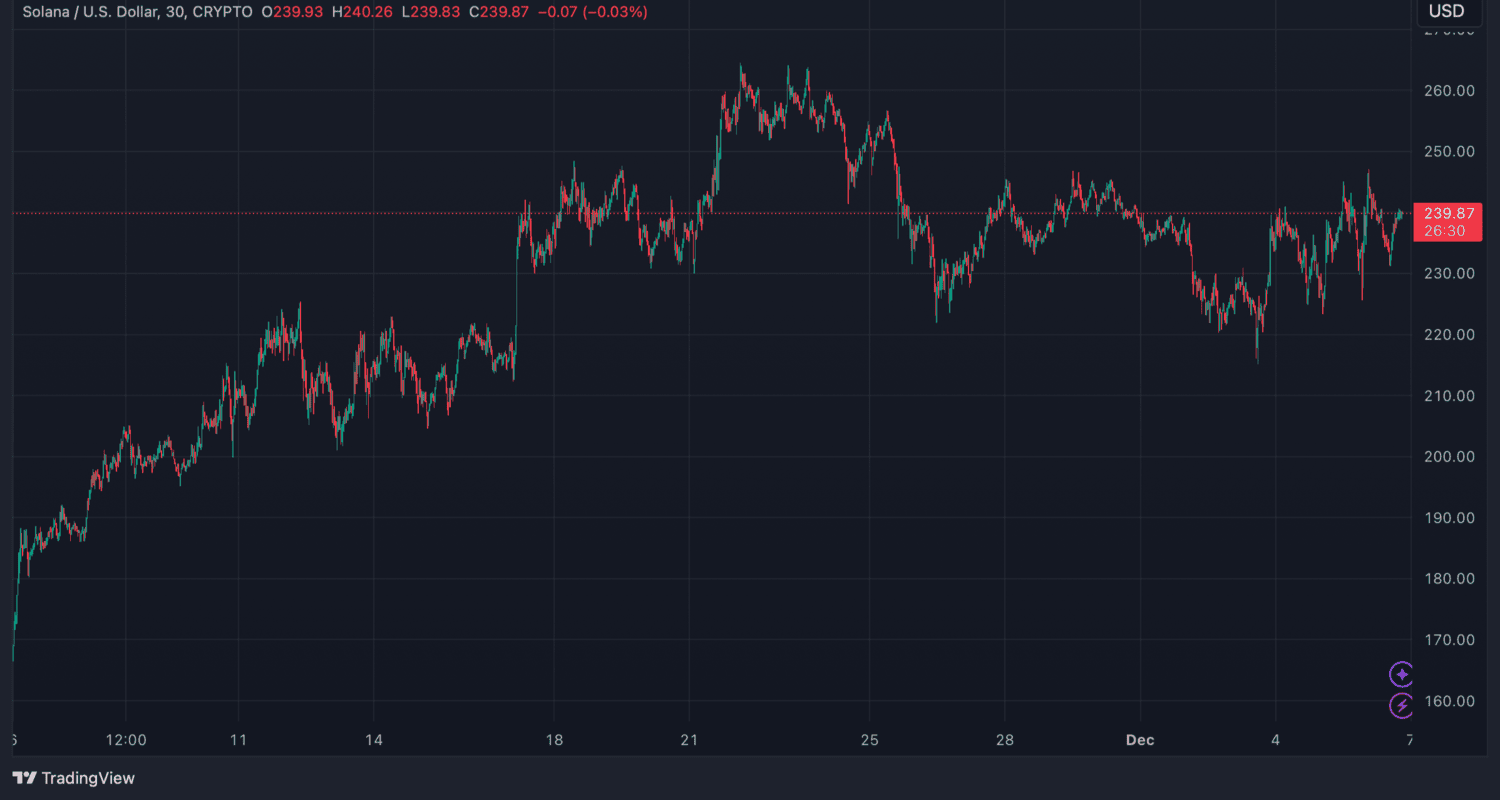
Task: Click the 18 date label on time axis
Action: click(554, 741)
